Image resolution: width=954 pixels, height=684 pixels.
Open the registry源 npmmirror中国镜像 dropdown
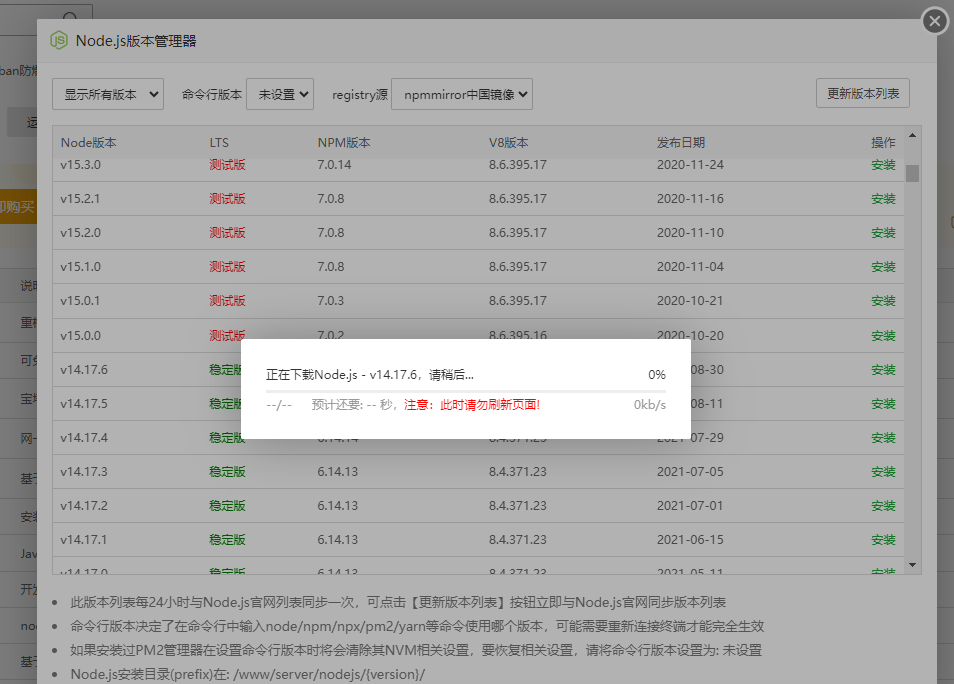462,94
